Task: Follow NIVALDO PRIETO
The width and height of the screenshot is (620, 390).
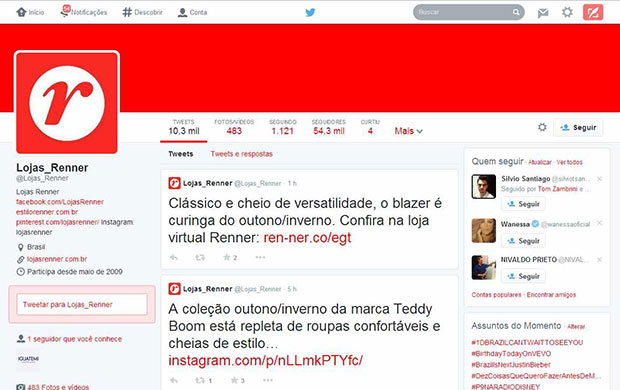Action: [523, 276]
